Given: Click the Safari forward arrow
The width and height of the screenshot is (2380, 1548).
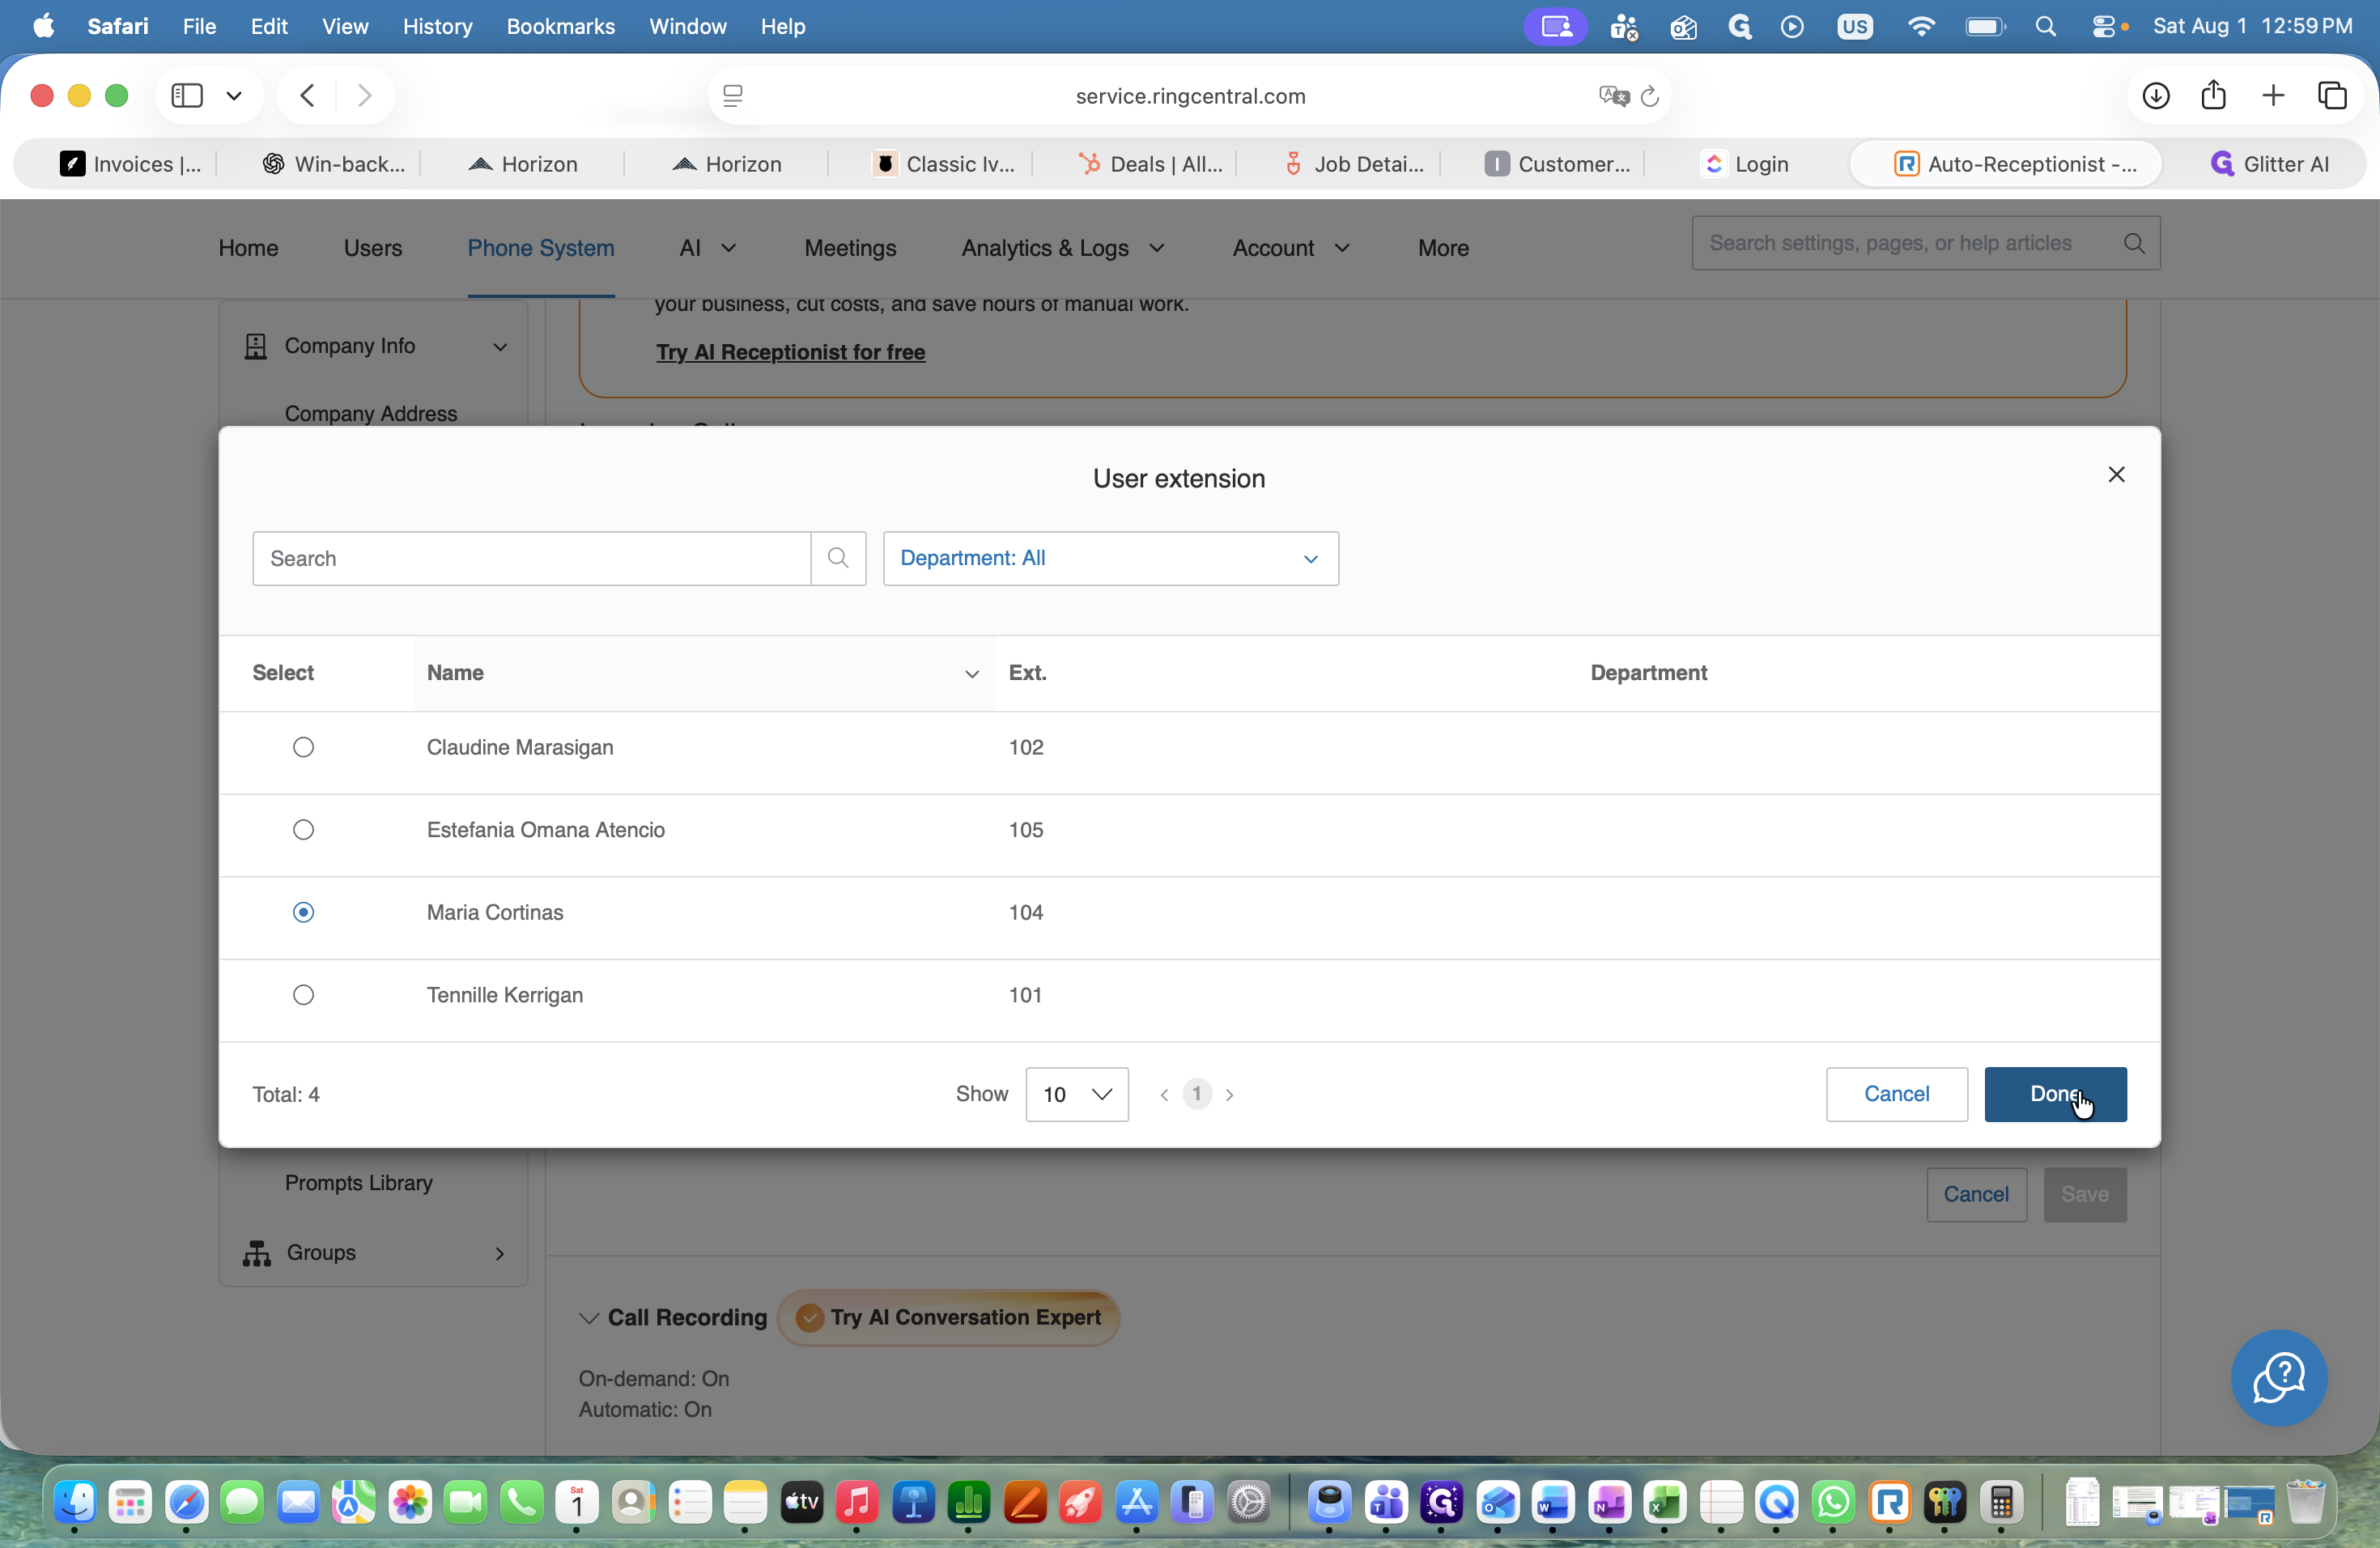Looking at the screenshot, I should (x=365, y=96).
